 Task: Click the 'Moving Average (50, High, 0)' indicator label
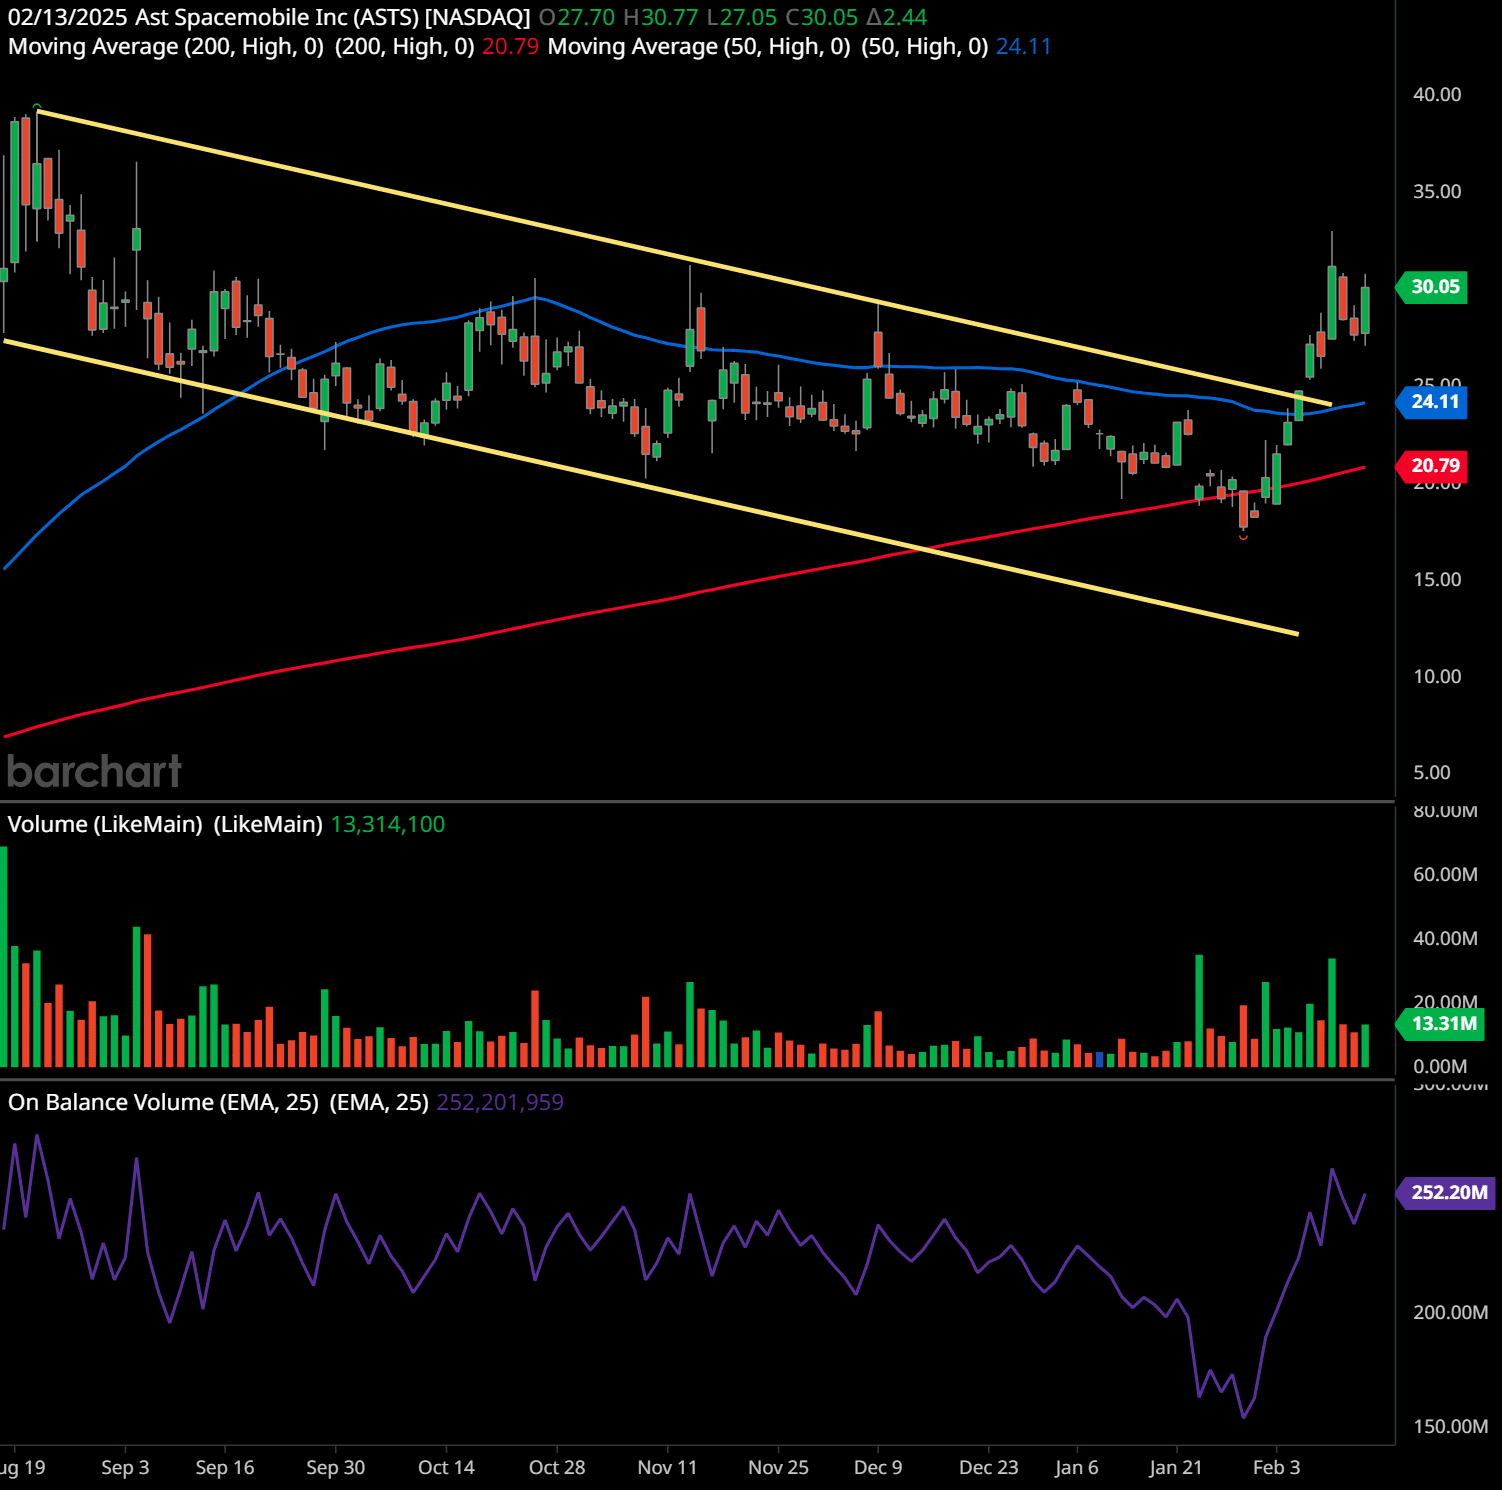tap(699, 46)
